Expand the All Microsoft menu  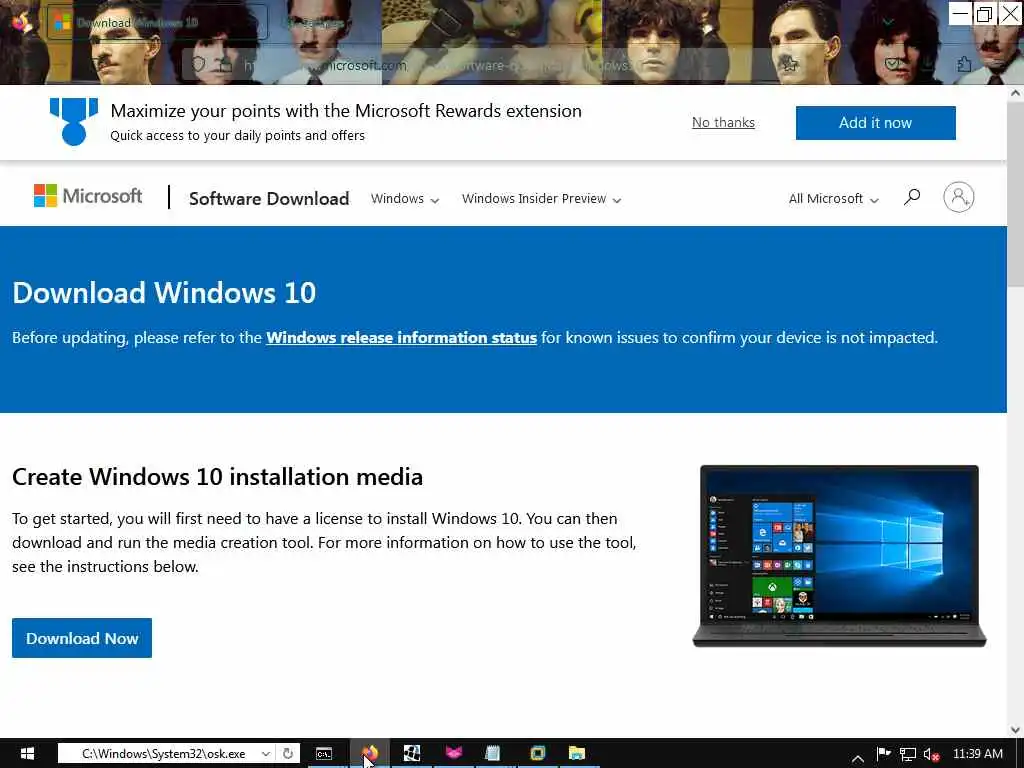(833, 199)
